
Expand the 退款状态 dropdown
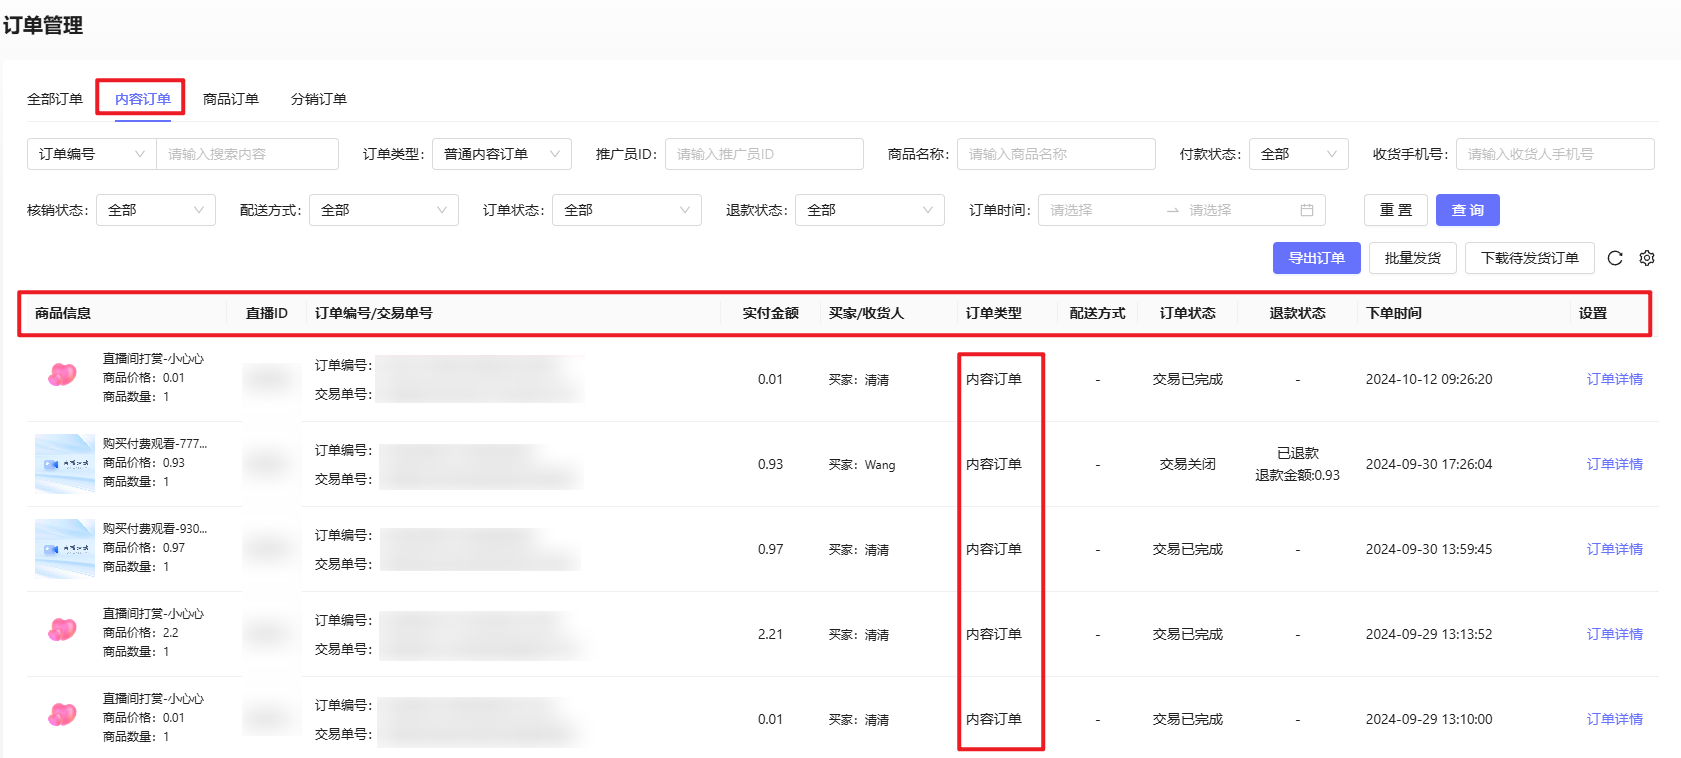[x=869, y=210]
